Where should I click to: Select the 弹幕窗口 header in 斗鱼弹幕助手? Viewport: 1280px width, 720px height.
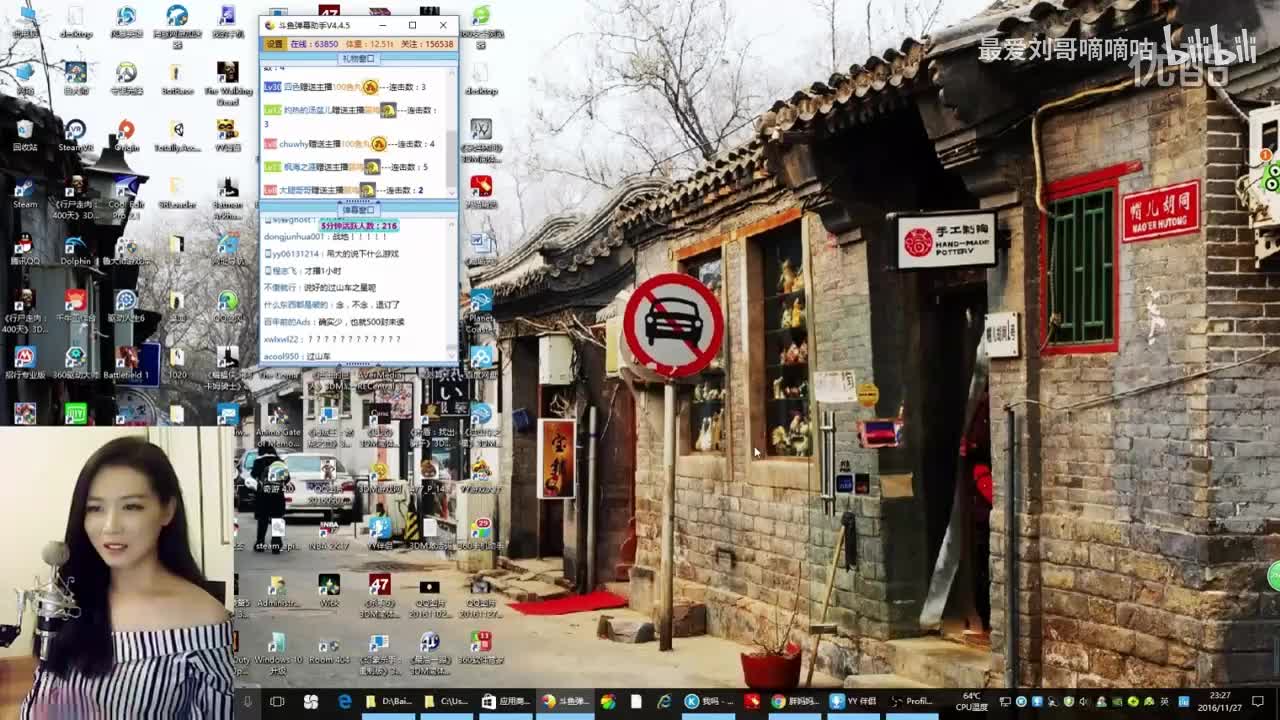[359, 210]
